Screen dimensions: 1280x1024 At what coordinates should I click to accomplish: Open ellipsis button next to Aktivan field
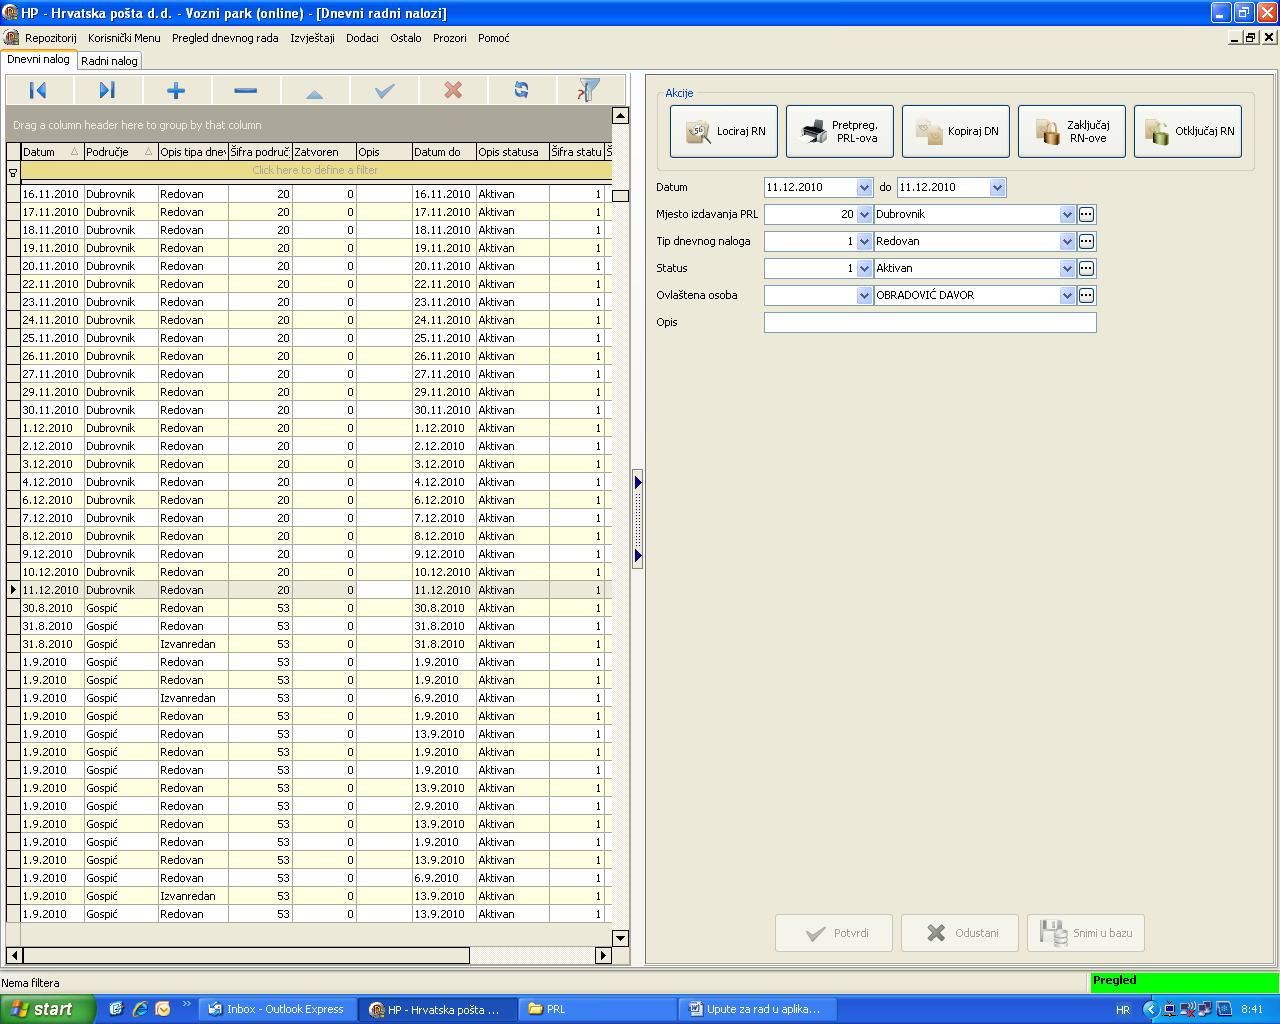pyautogui.click(x=1087, y=268)
